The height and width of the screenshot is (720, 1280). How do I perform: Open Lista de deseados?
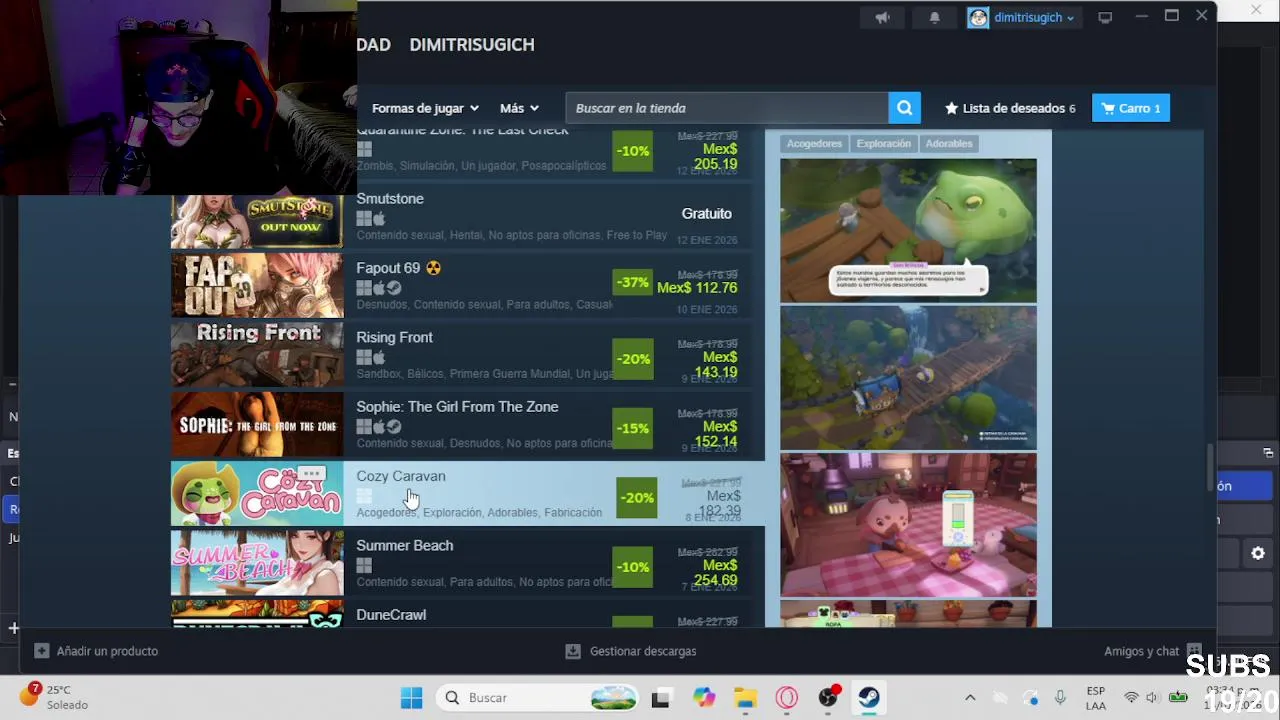[1010, 108]
